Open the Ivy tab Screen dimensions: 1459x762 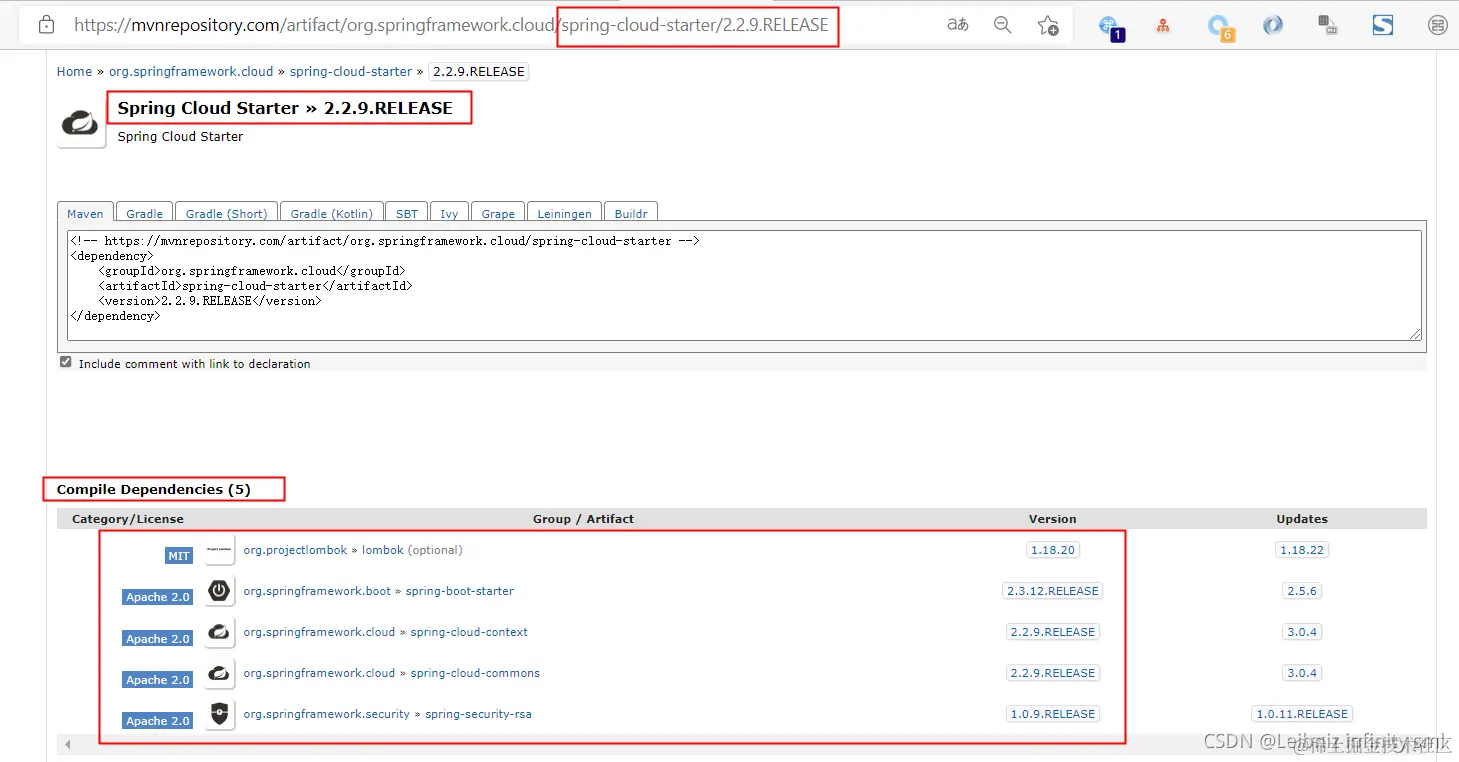pyautogui.click(x=450, y=213)
